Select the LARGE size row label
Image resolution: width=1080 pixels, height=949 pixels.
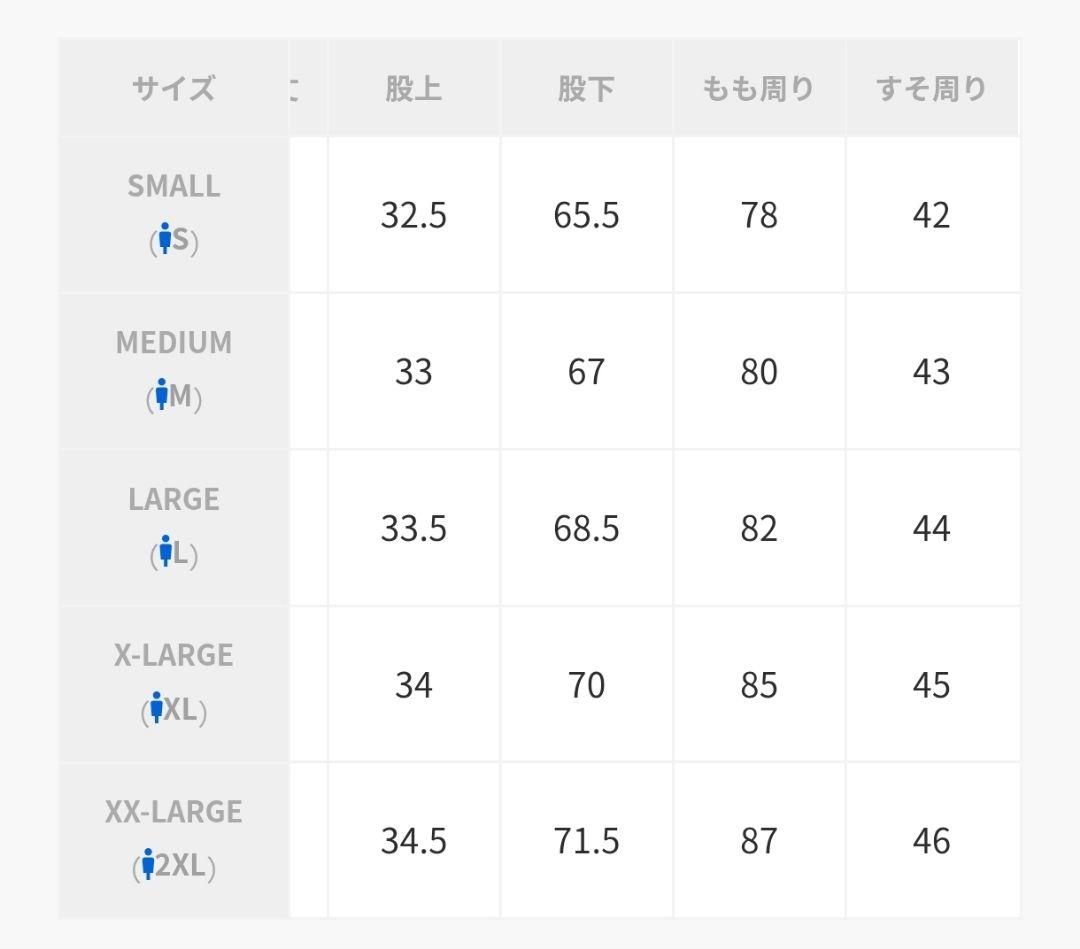[173, 499]
